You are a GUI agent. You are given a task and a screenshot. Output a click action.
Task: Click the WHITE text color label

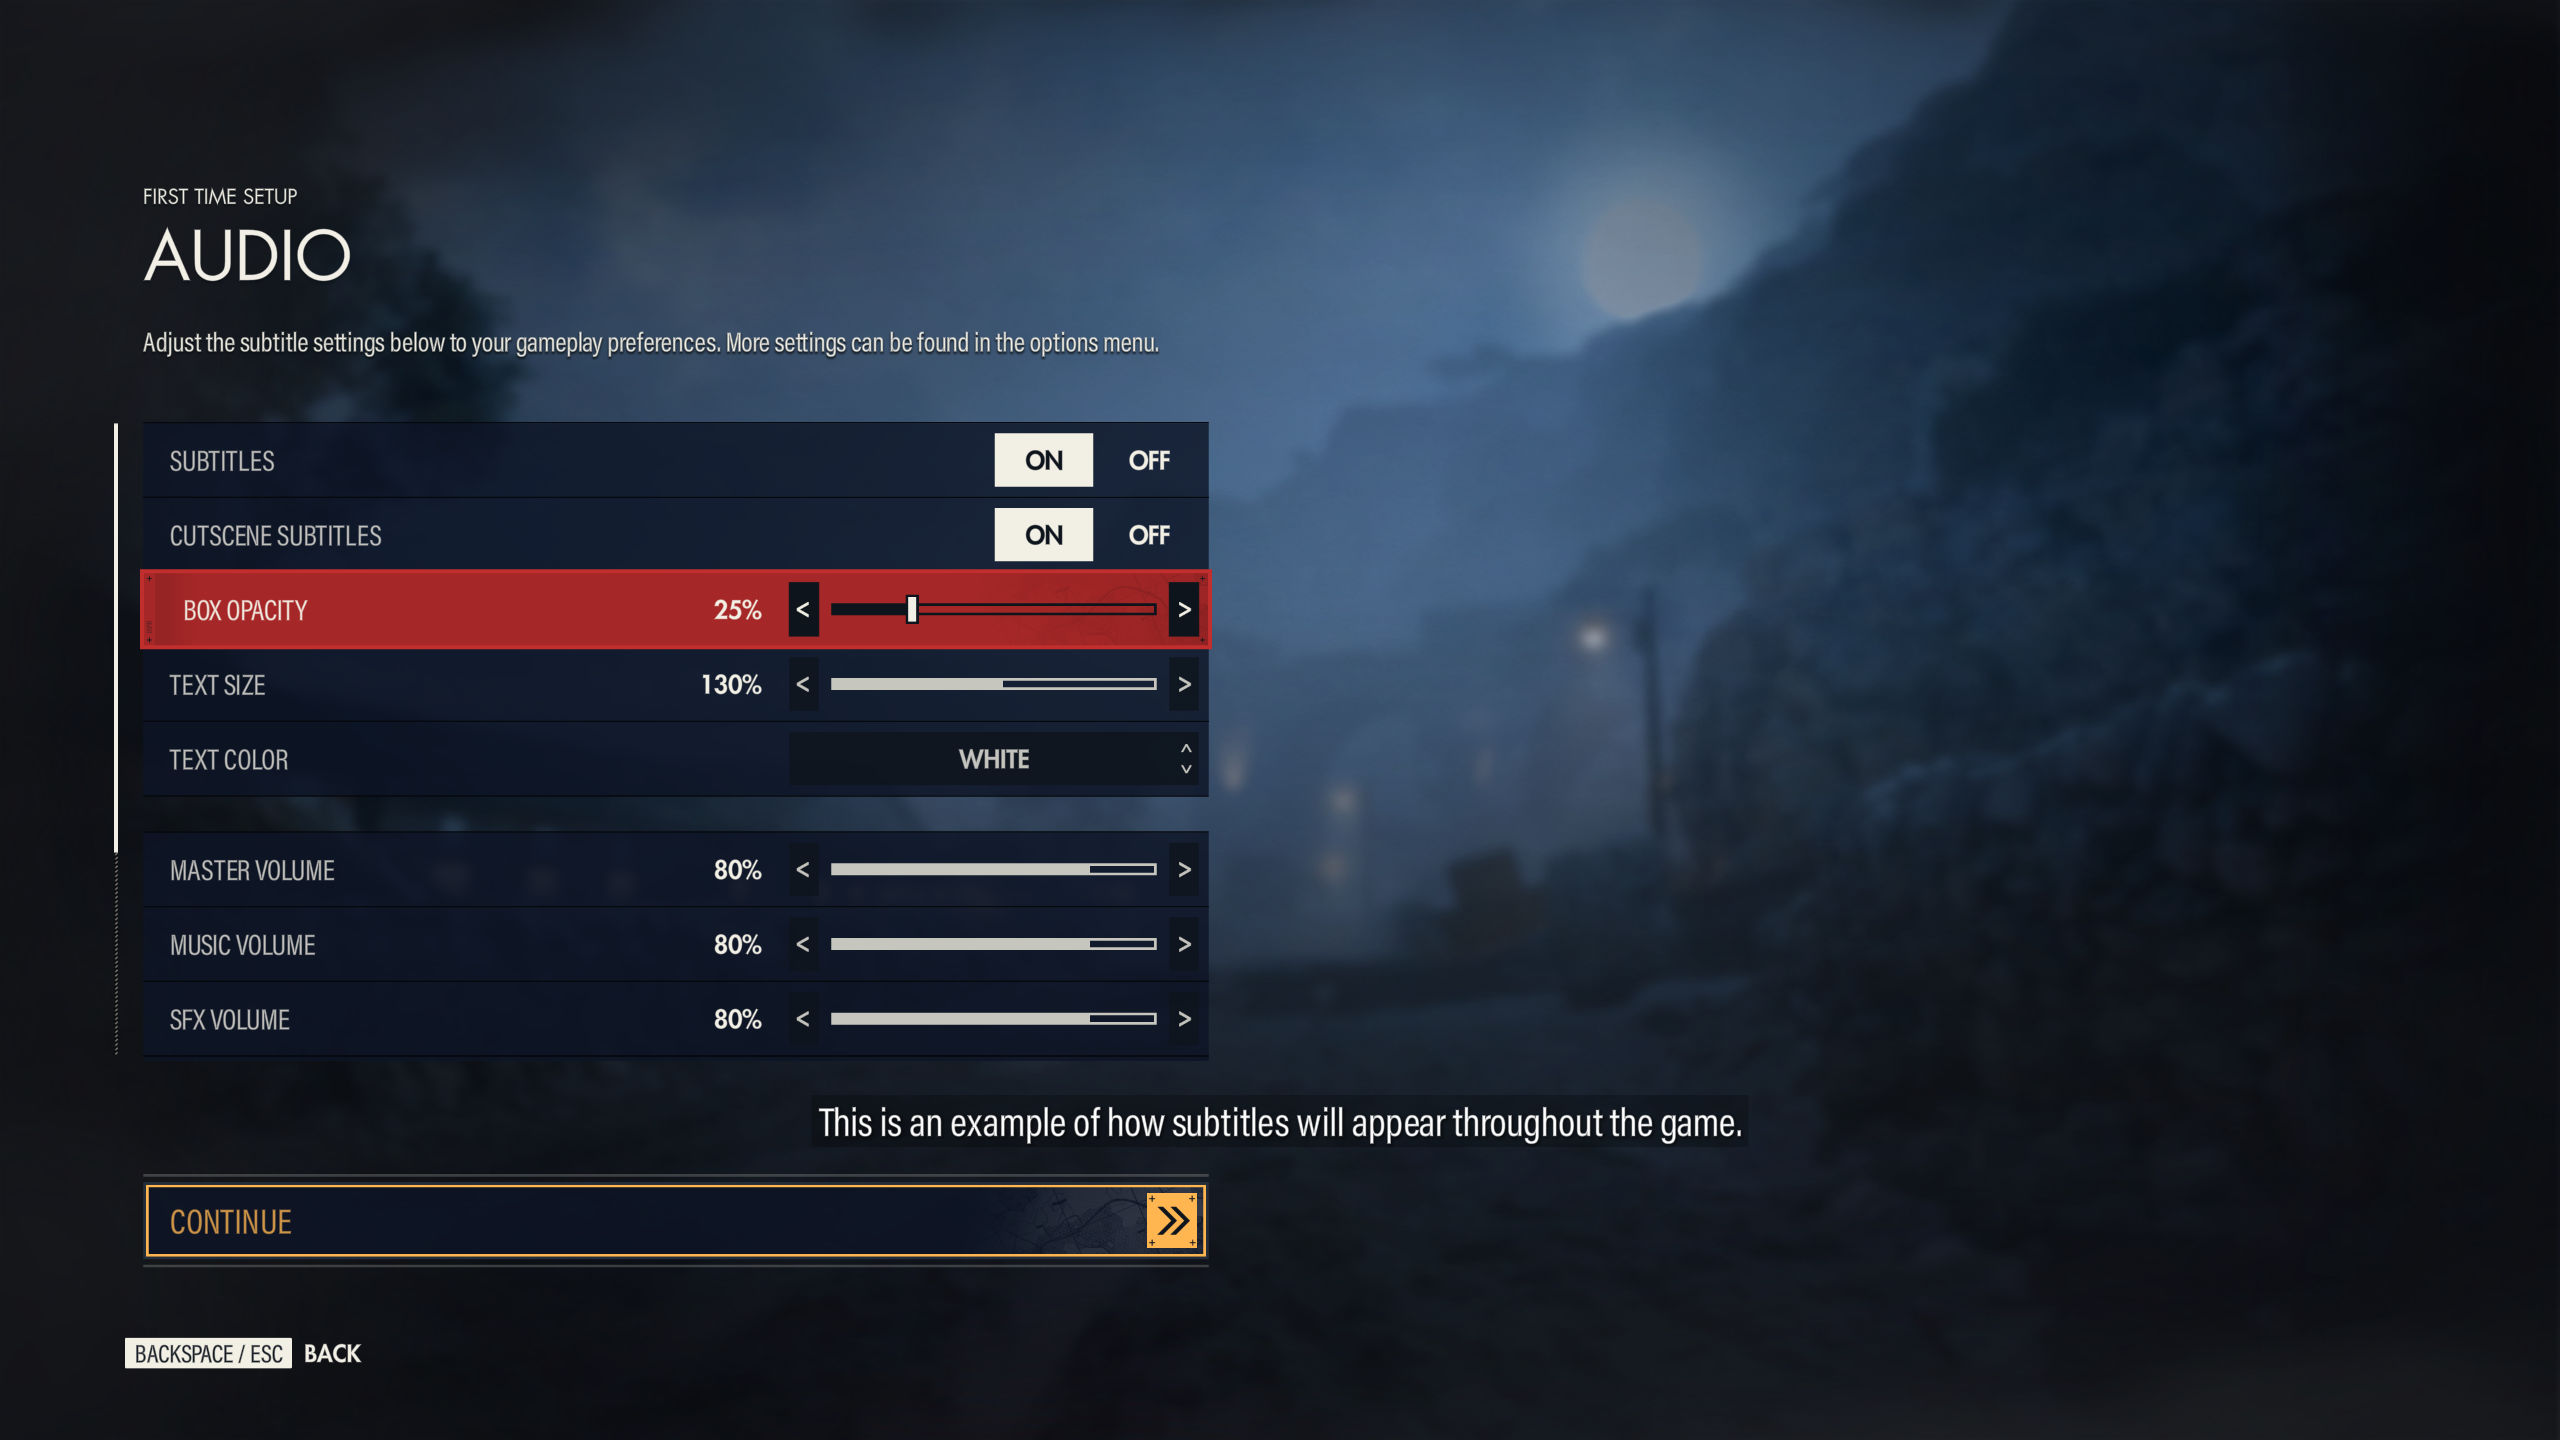pos(992,758)
